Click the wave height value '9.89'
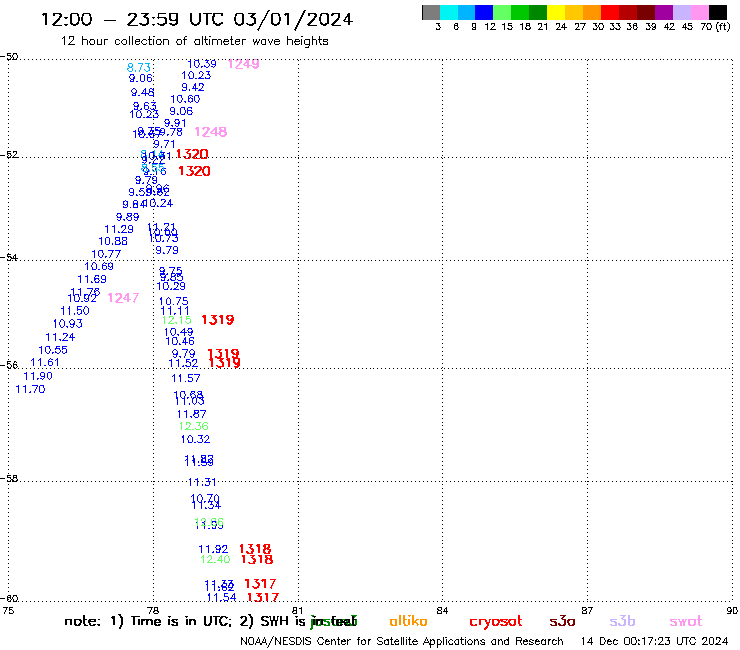 127,217
